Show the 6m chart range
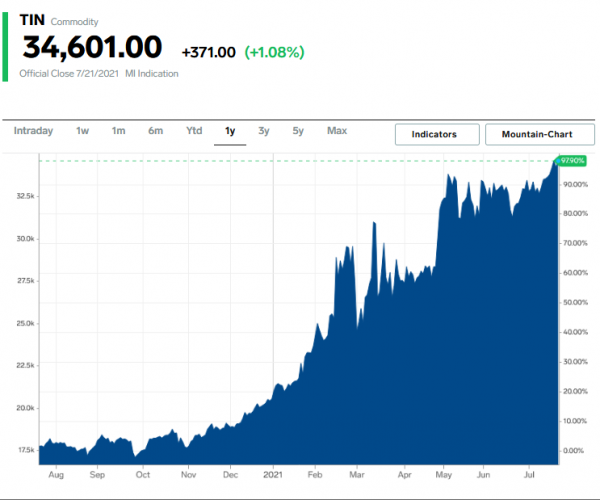 [x=155, y=131]
